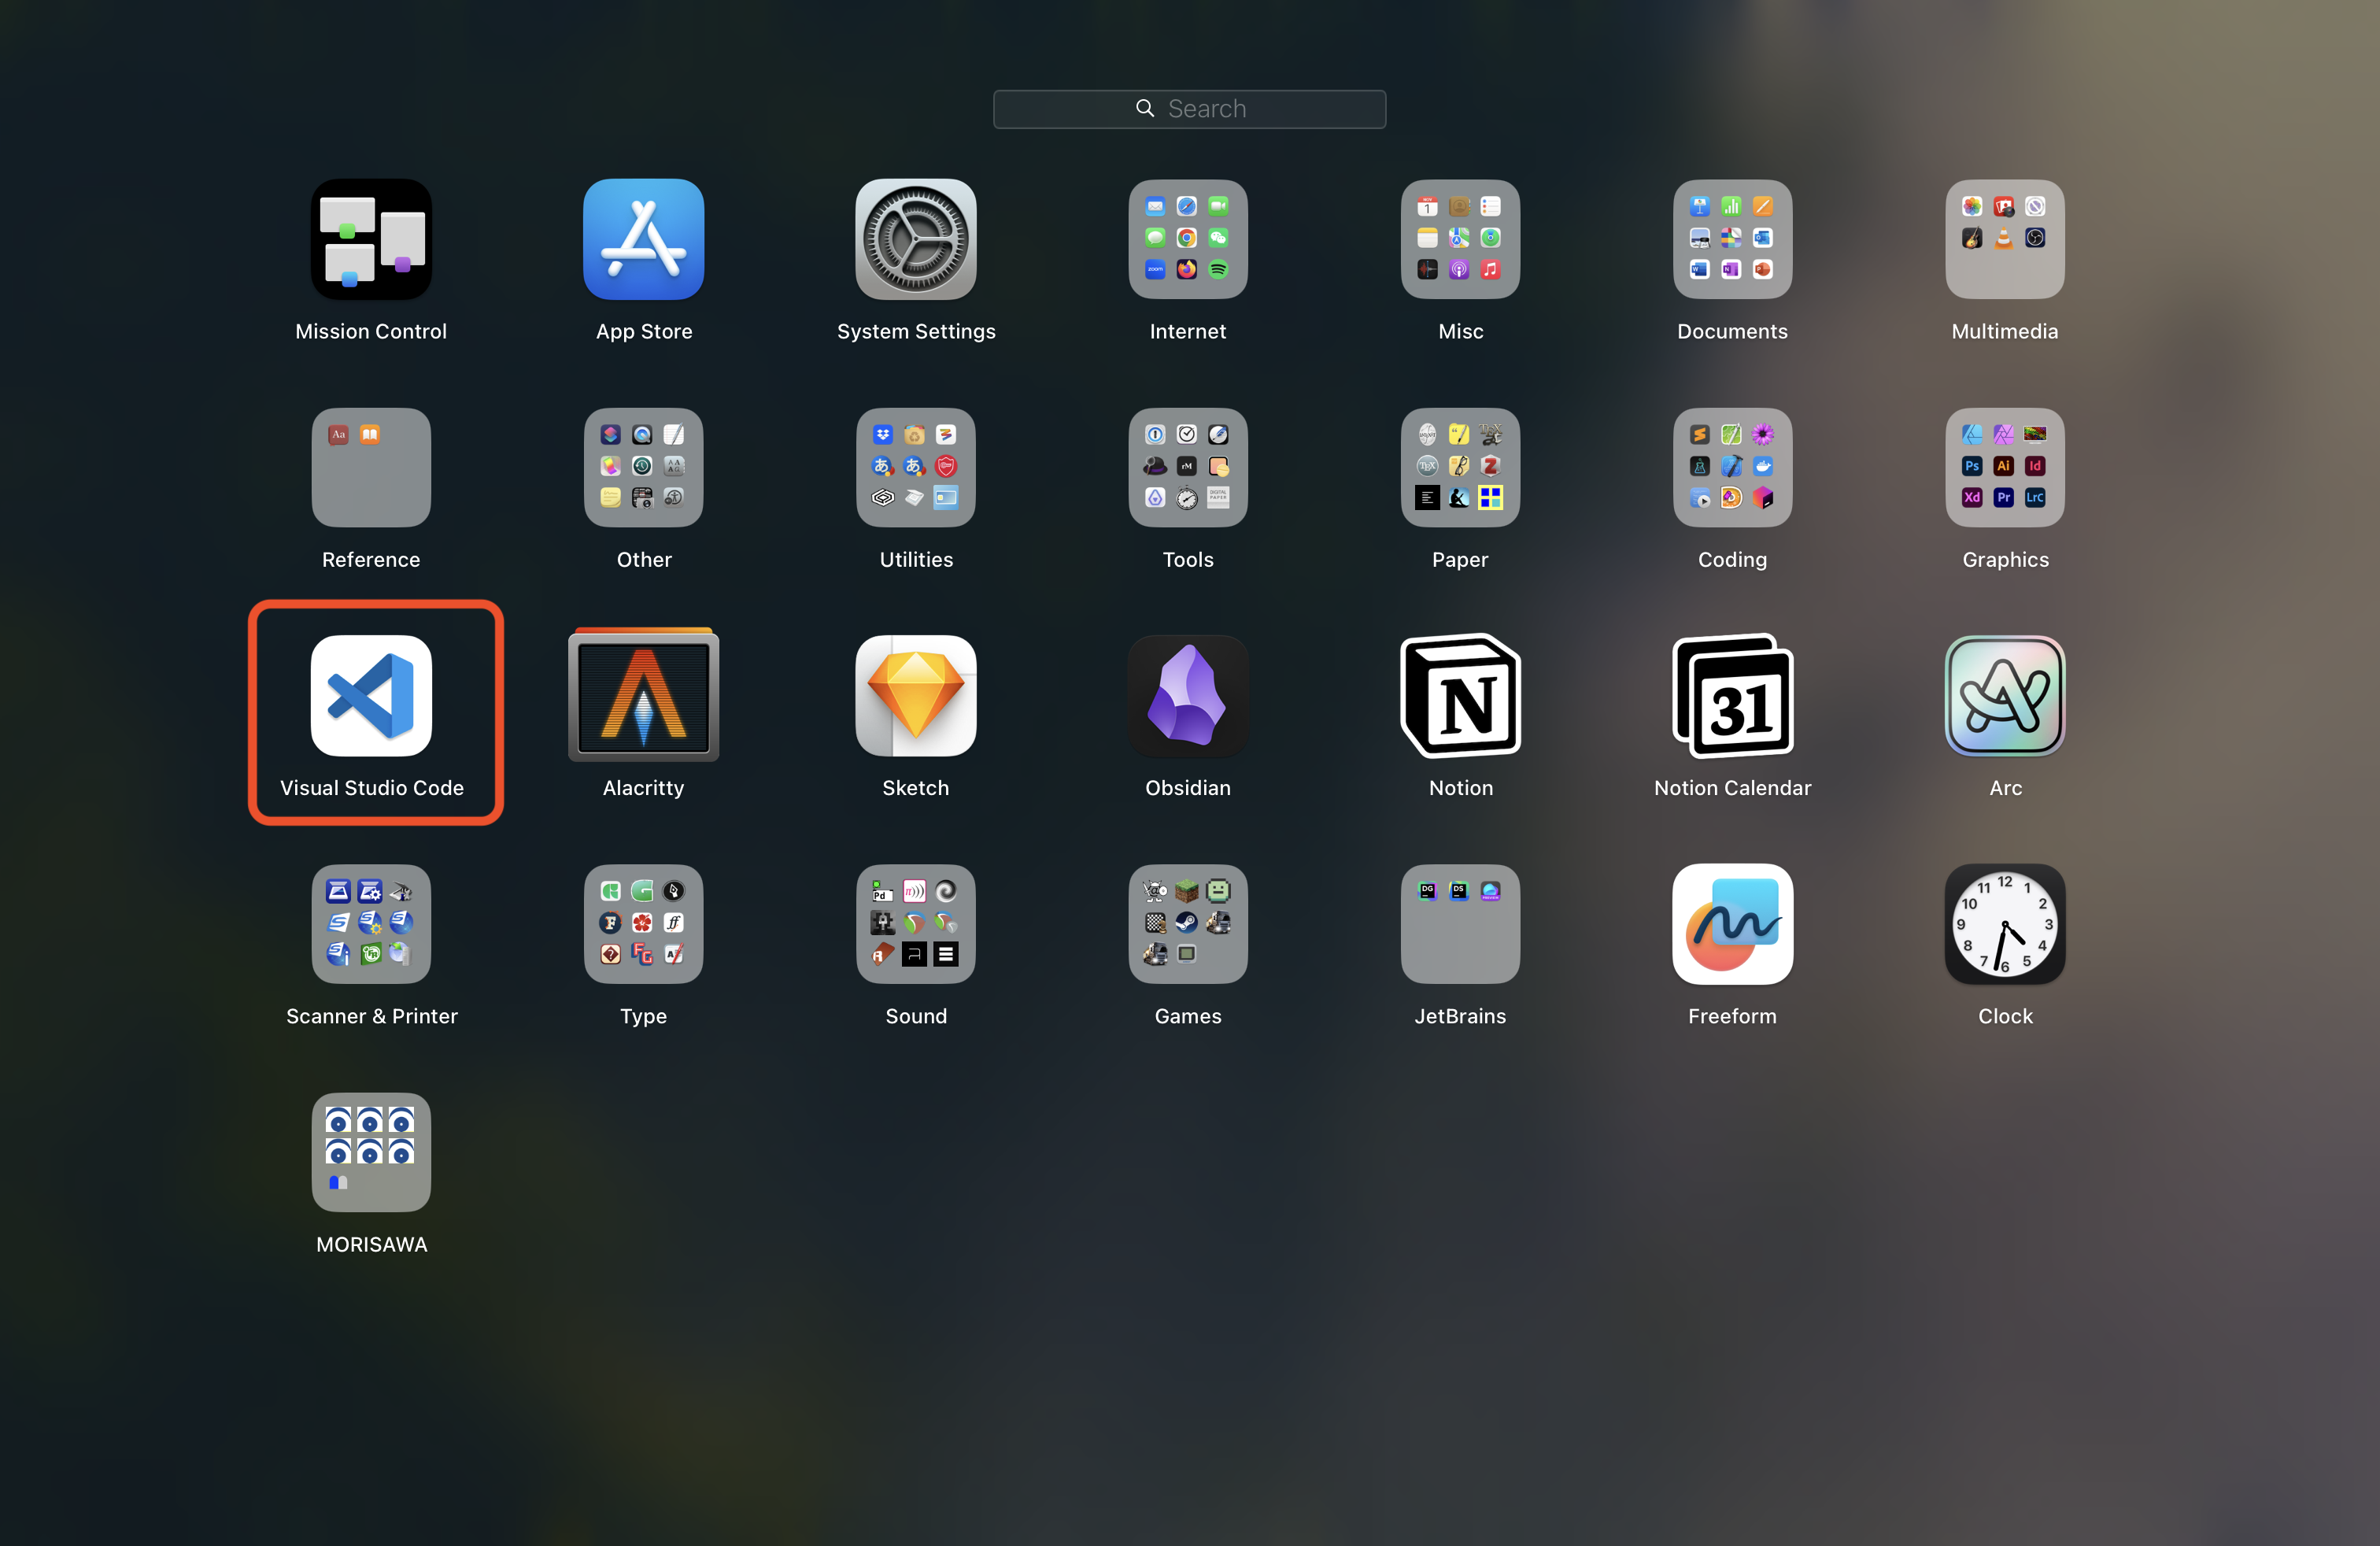Open the Sound folder
The image size is (2380, 1546).
tap(916, 924)
